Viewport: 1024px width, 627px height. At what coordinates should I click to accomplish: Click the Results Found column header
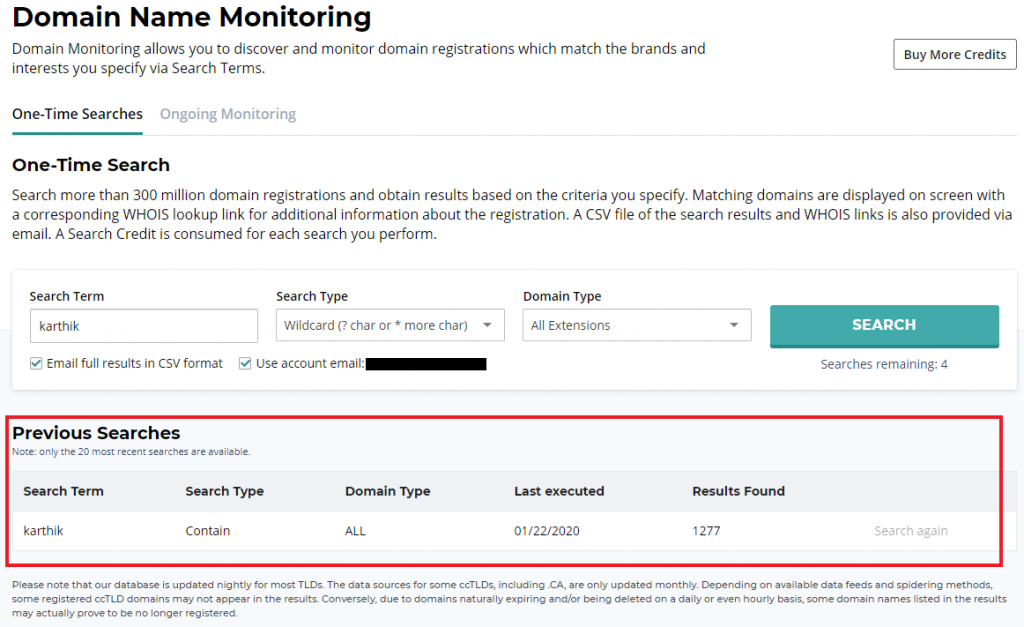click(x=739, y=491)
